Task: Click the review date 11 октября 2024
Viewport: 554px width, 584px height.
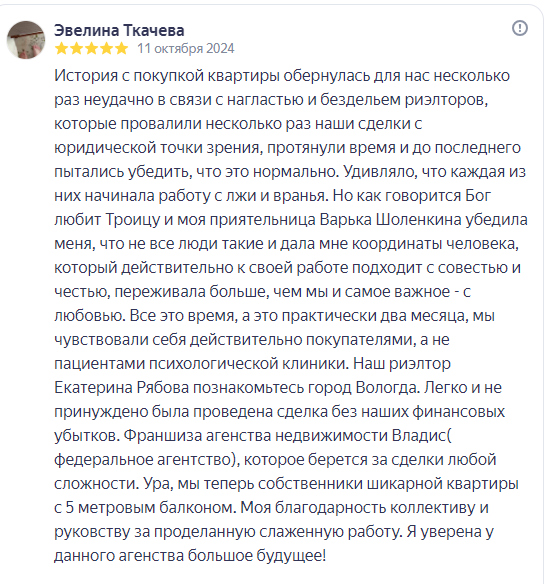Action: click(186, 48)
